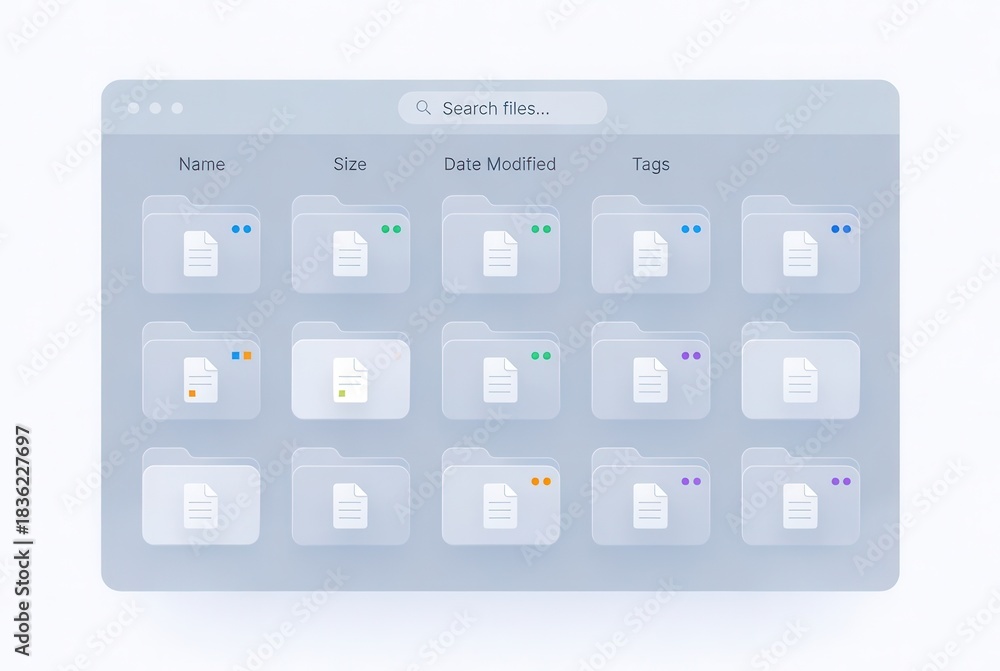This screenshot has height=671, width=1000.
Task: Open the untagged bottom-row folder below Size column
Action: click(x=350, y=496)
